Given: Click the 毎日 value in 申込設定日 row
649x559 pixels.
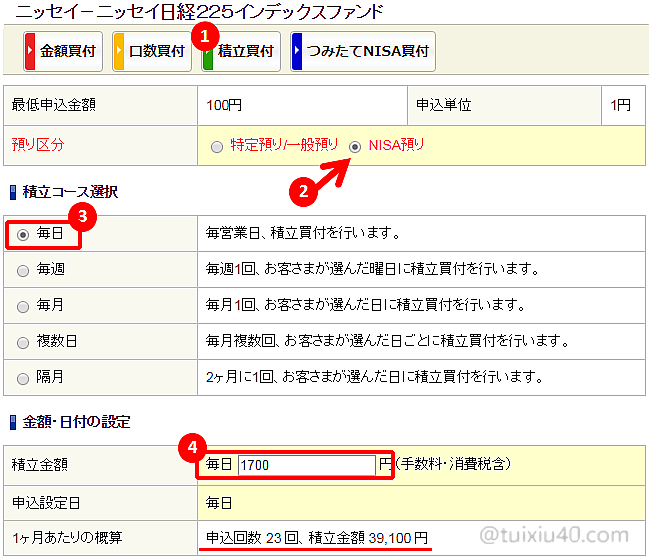Looking at the screenshot, I should pos(219,503).
